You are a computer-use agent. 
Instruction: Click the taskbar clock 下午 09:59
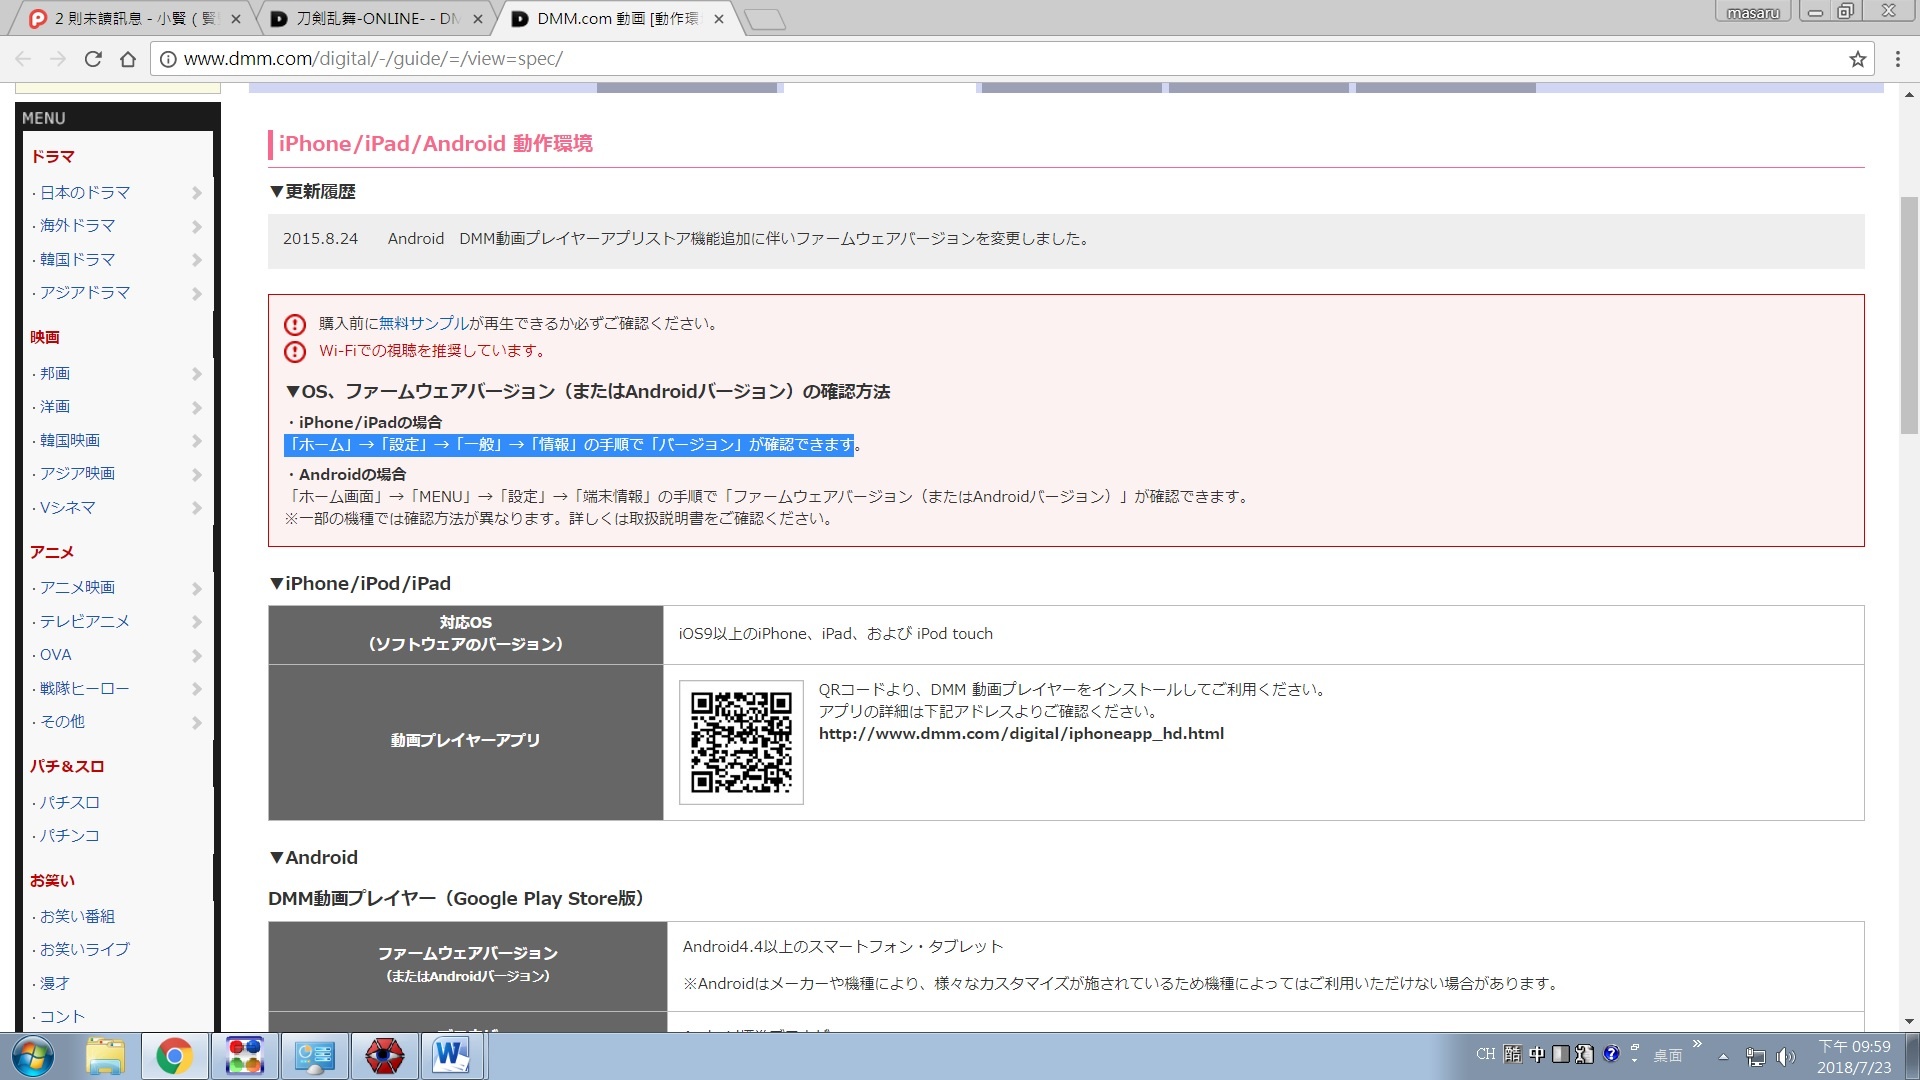pos(1854,1047)
